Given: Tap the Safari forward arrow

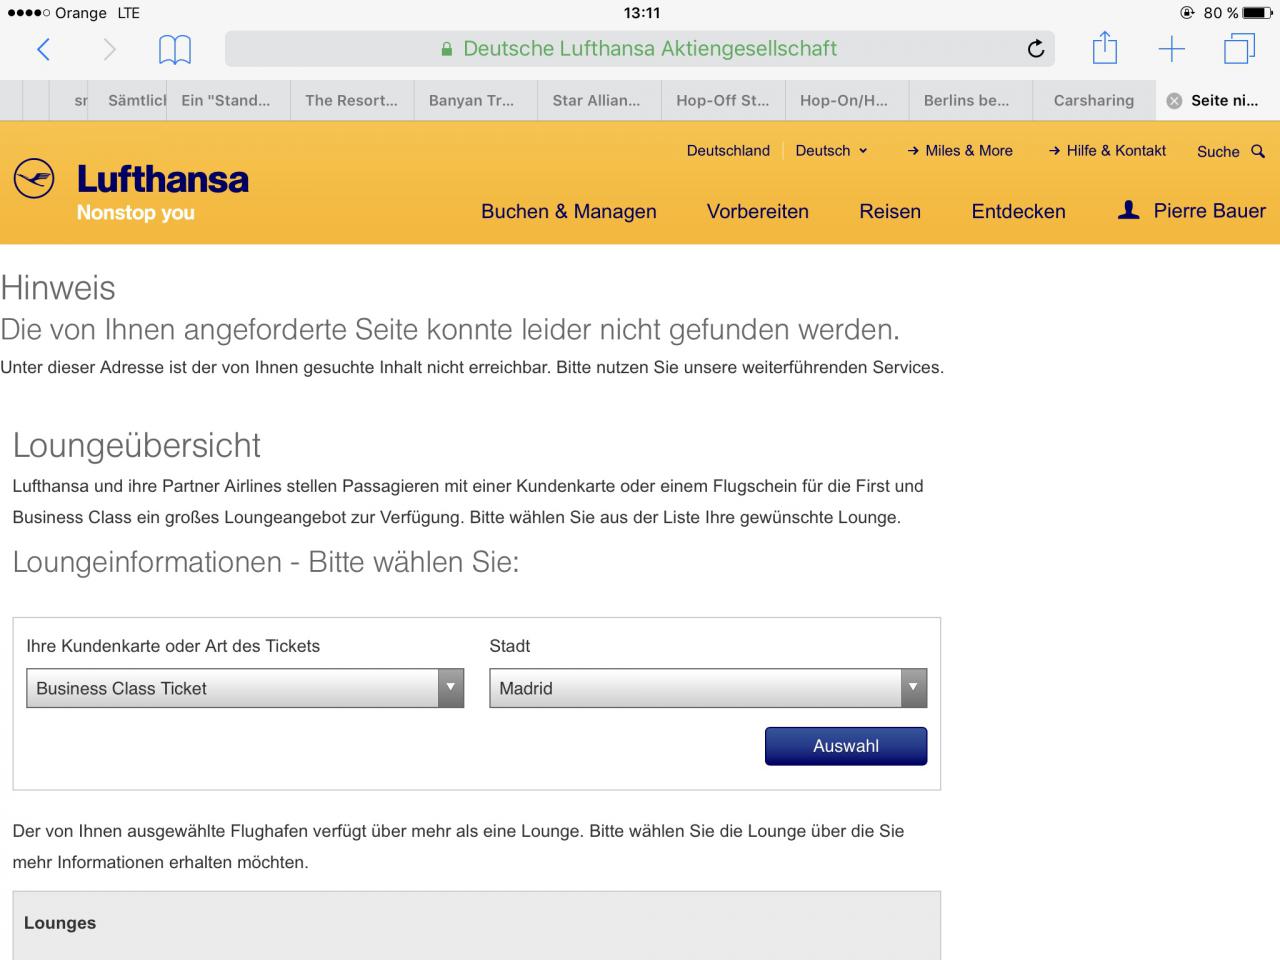Looking at the screenshot, I should point(109,49).
